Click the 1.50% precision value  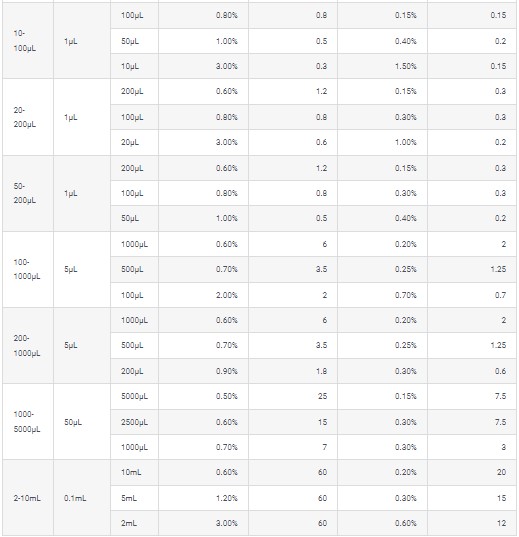click(x=406, y=66)
